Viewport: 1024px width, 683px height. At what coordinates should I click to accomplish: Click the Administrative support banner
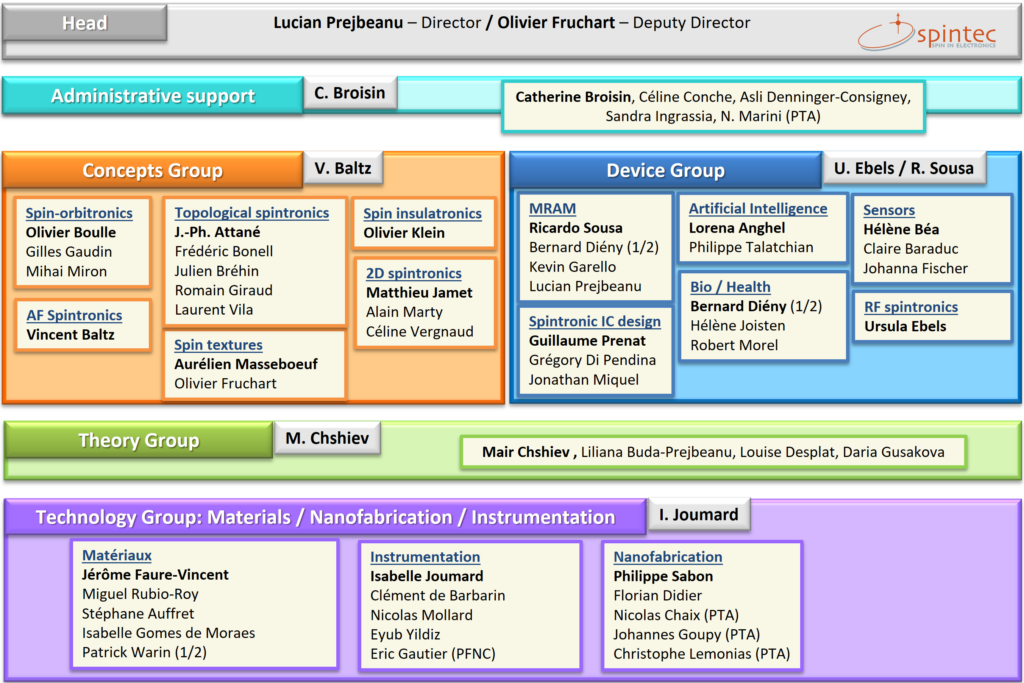(153, 96)
